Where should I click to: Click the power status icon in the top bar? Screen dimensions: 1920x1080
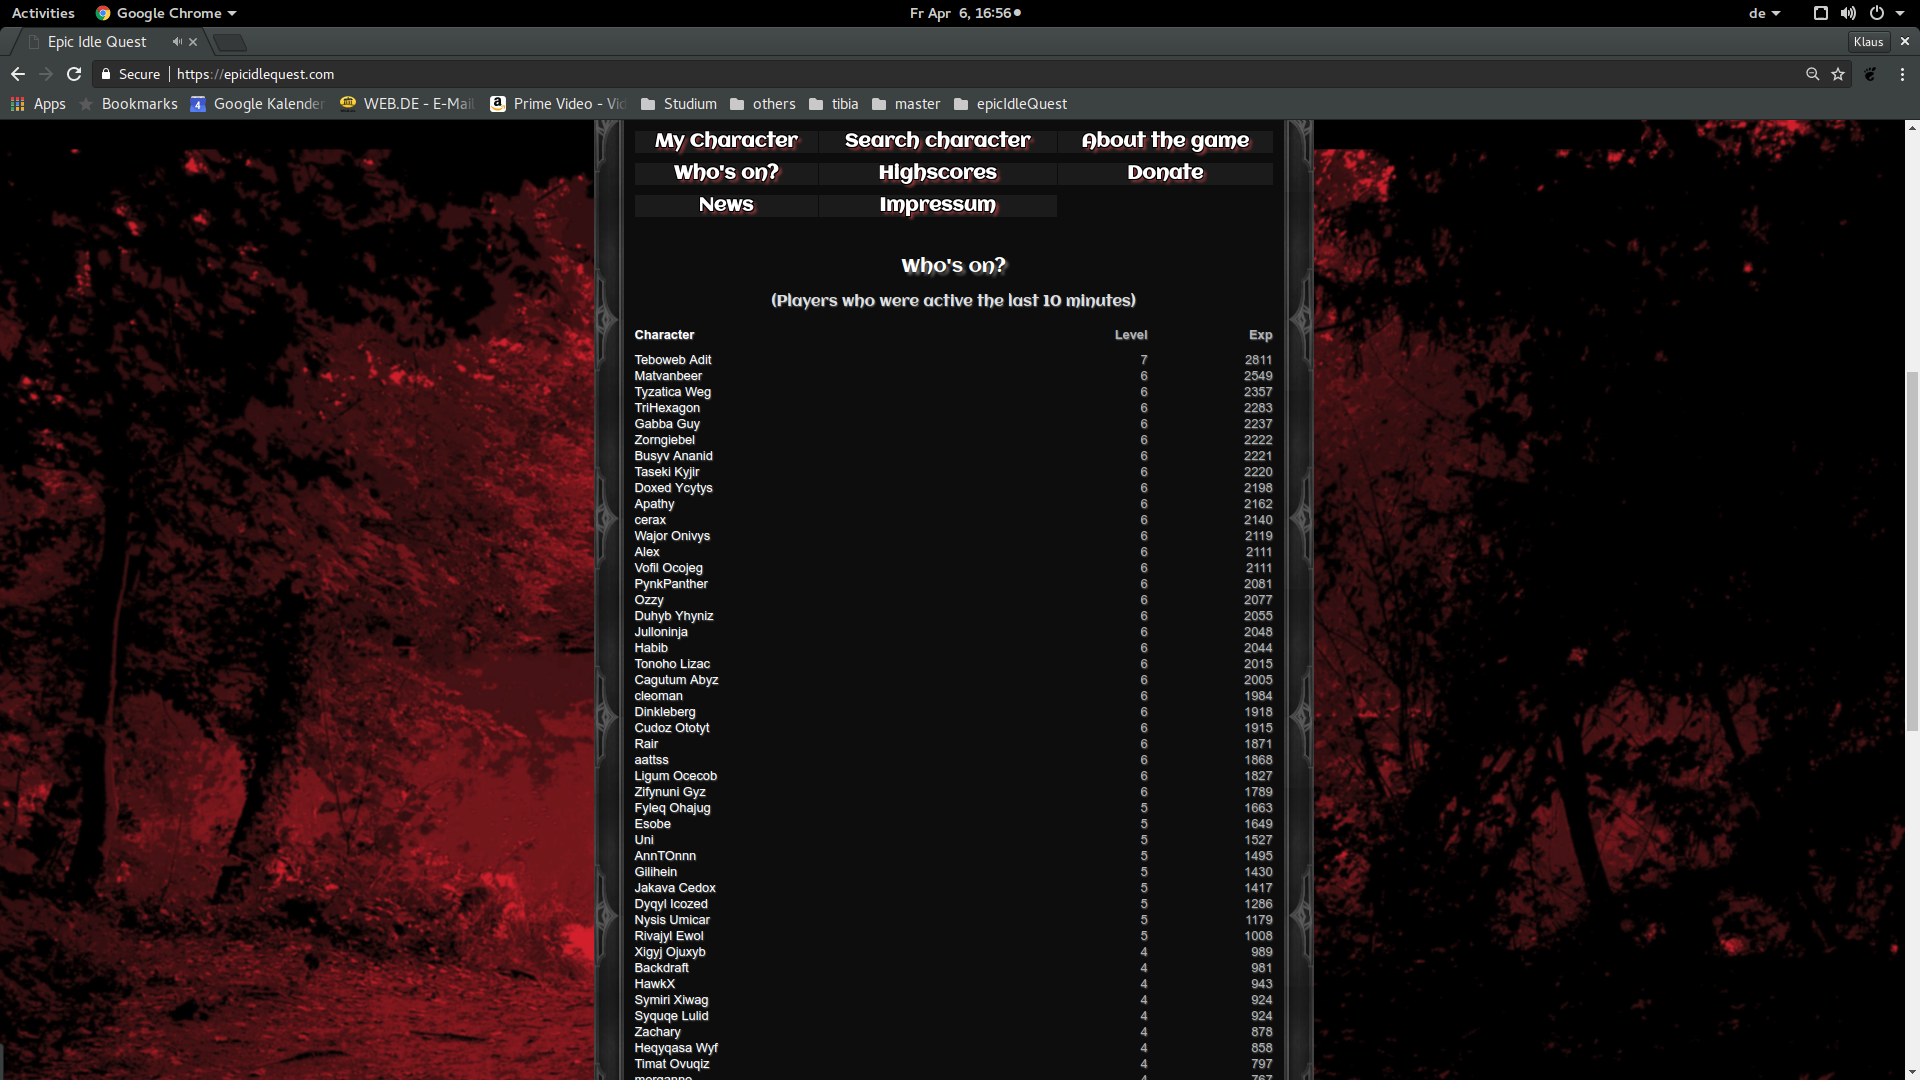(1878, 13)
